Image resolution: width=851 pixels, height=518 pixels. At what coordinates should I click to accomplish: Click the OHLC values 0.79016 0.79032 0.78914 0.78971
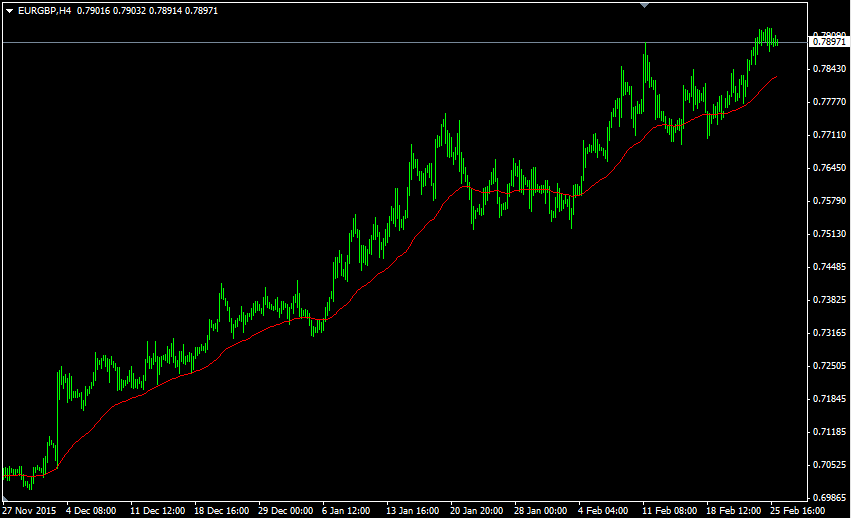[147, 11]
